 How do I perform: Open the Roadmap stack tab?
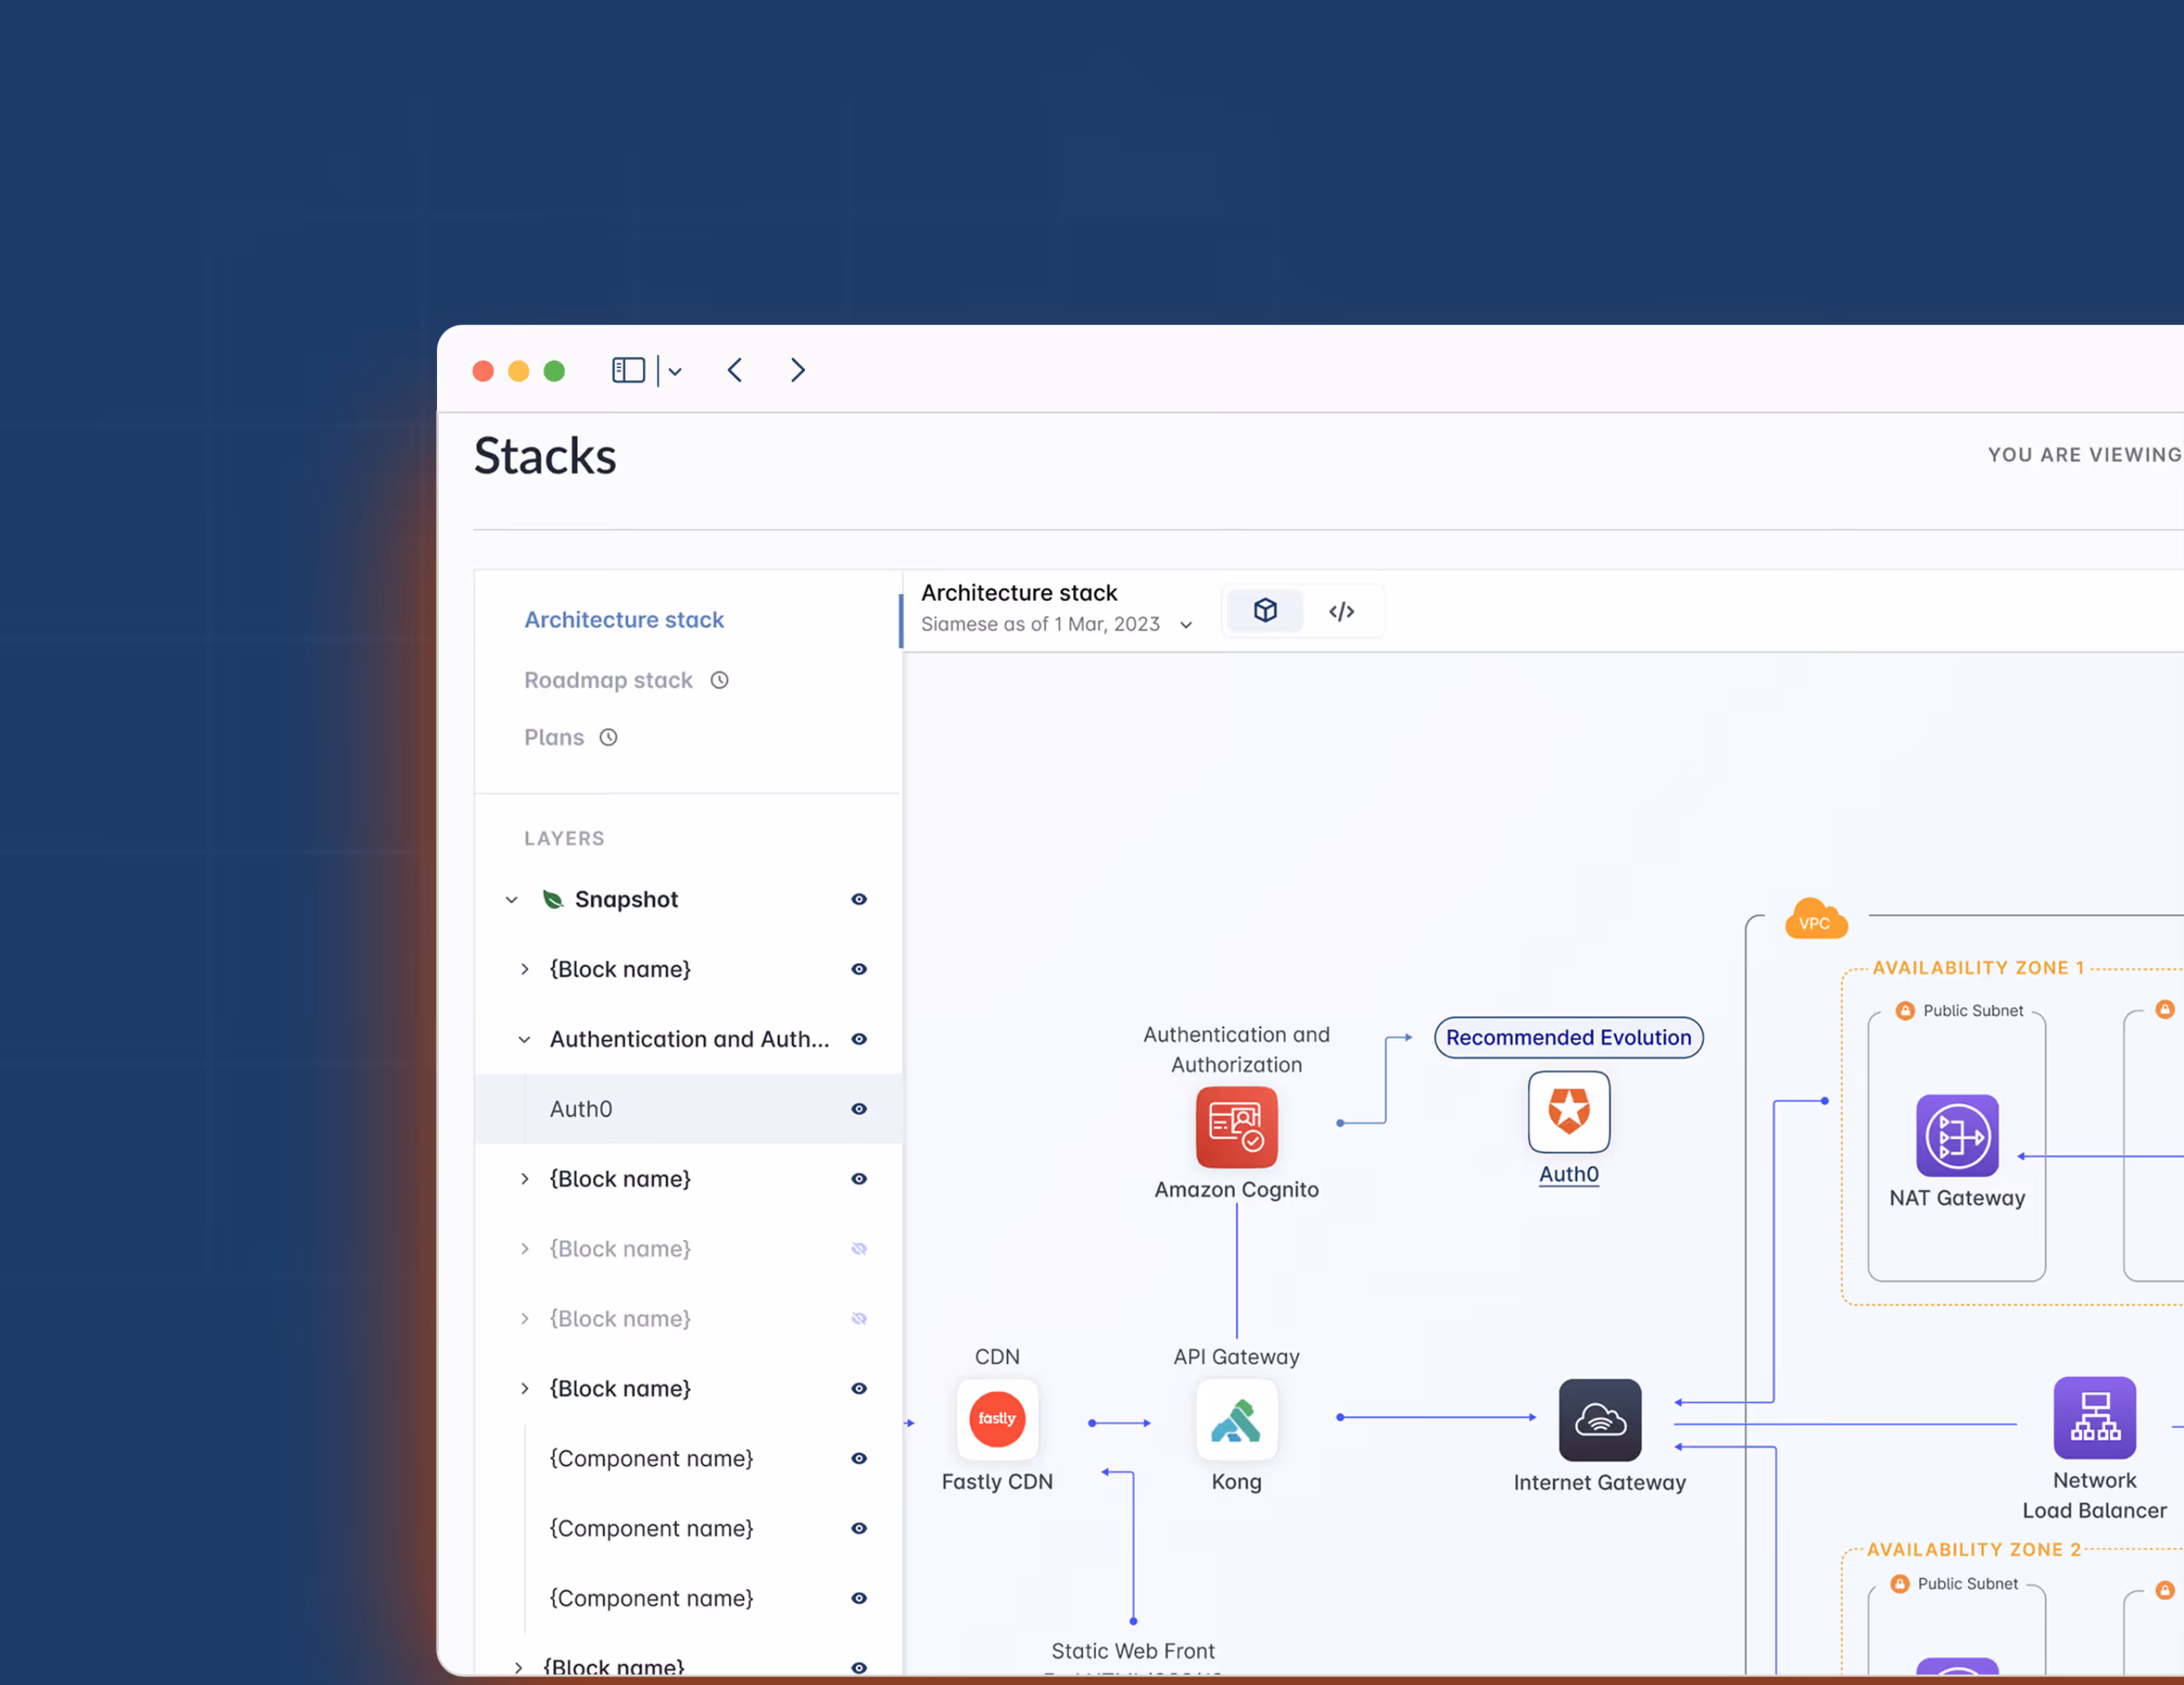pos(608,680)
